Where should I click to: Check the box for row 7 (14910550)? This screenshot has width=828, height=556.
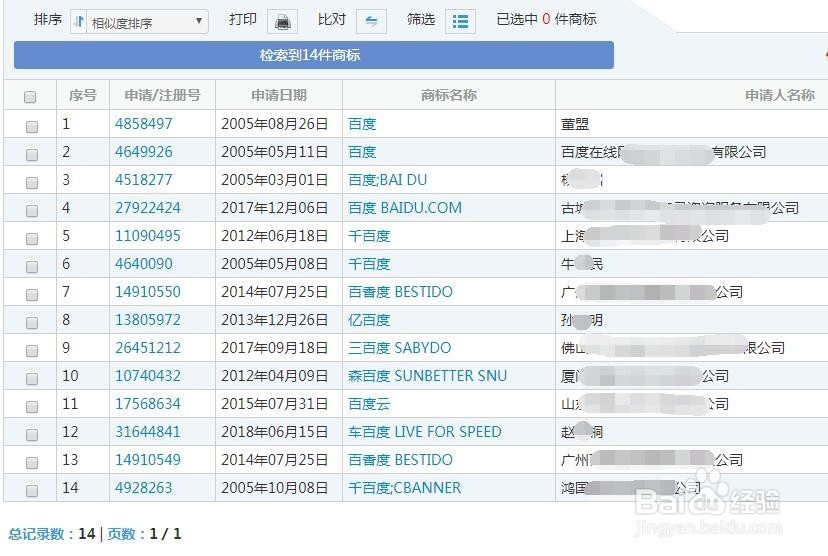tap(32, 294)
